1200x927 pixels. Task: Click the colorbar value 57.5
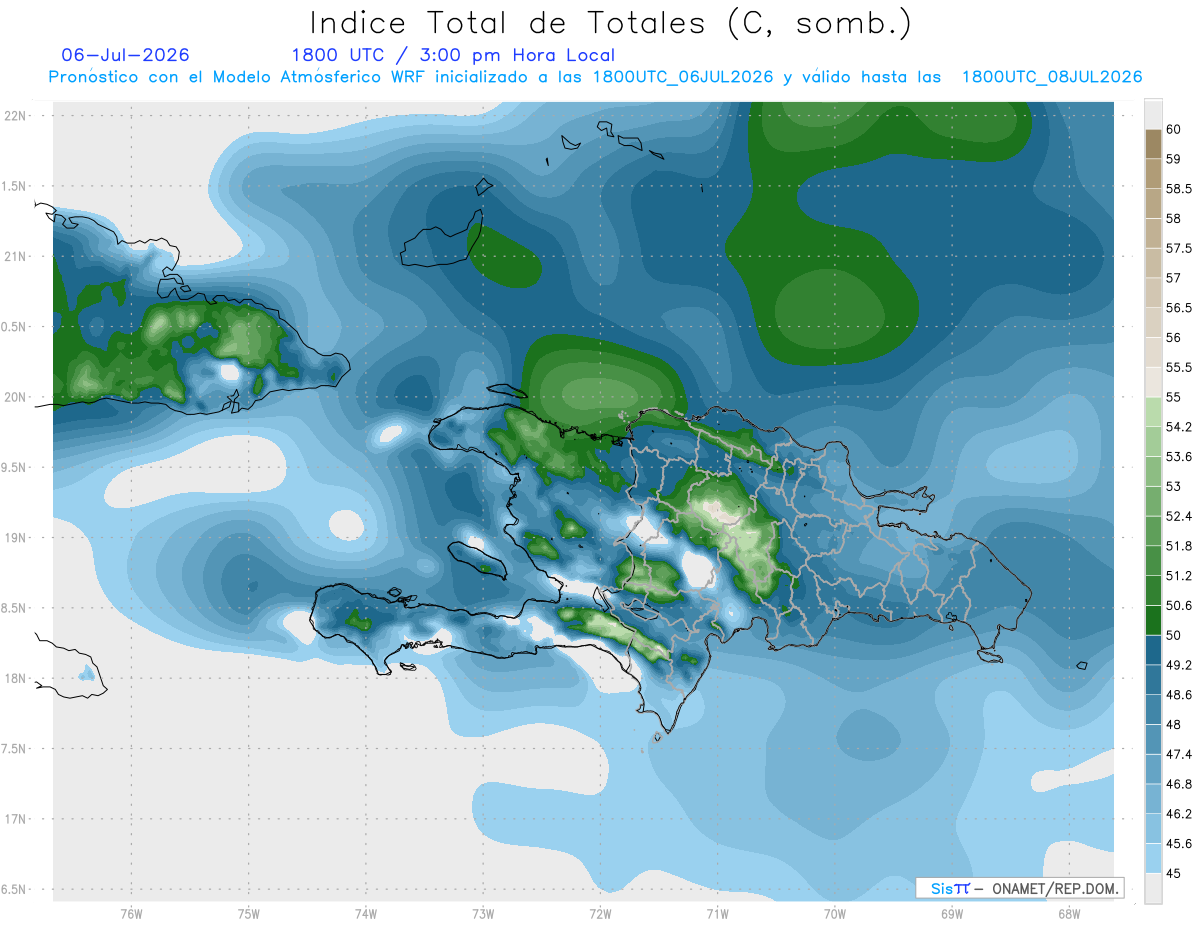point(1180,248)
